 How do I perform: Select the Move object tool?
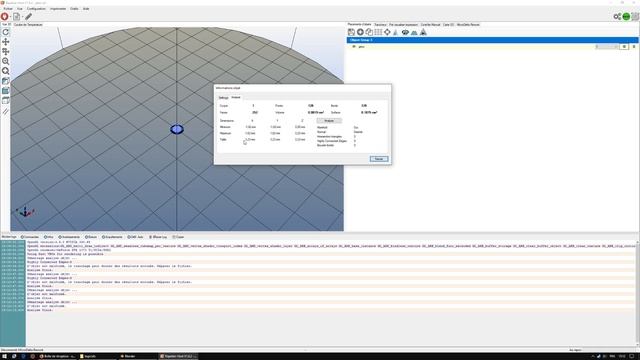[x=6, y=51]
